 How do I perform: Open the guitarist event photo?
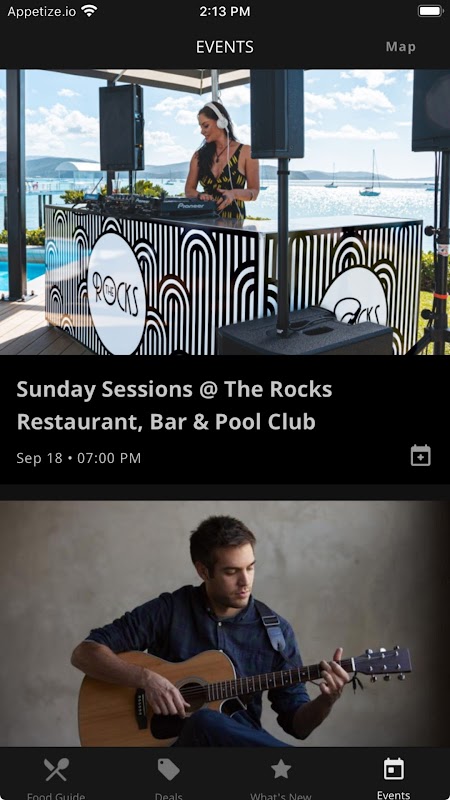225,623
